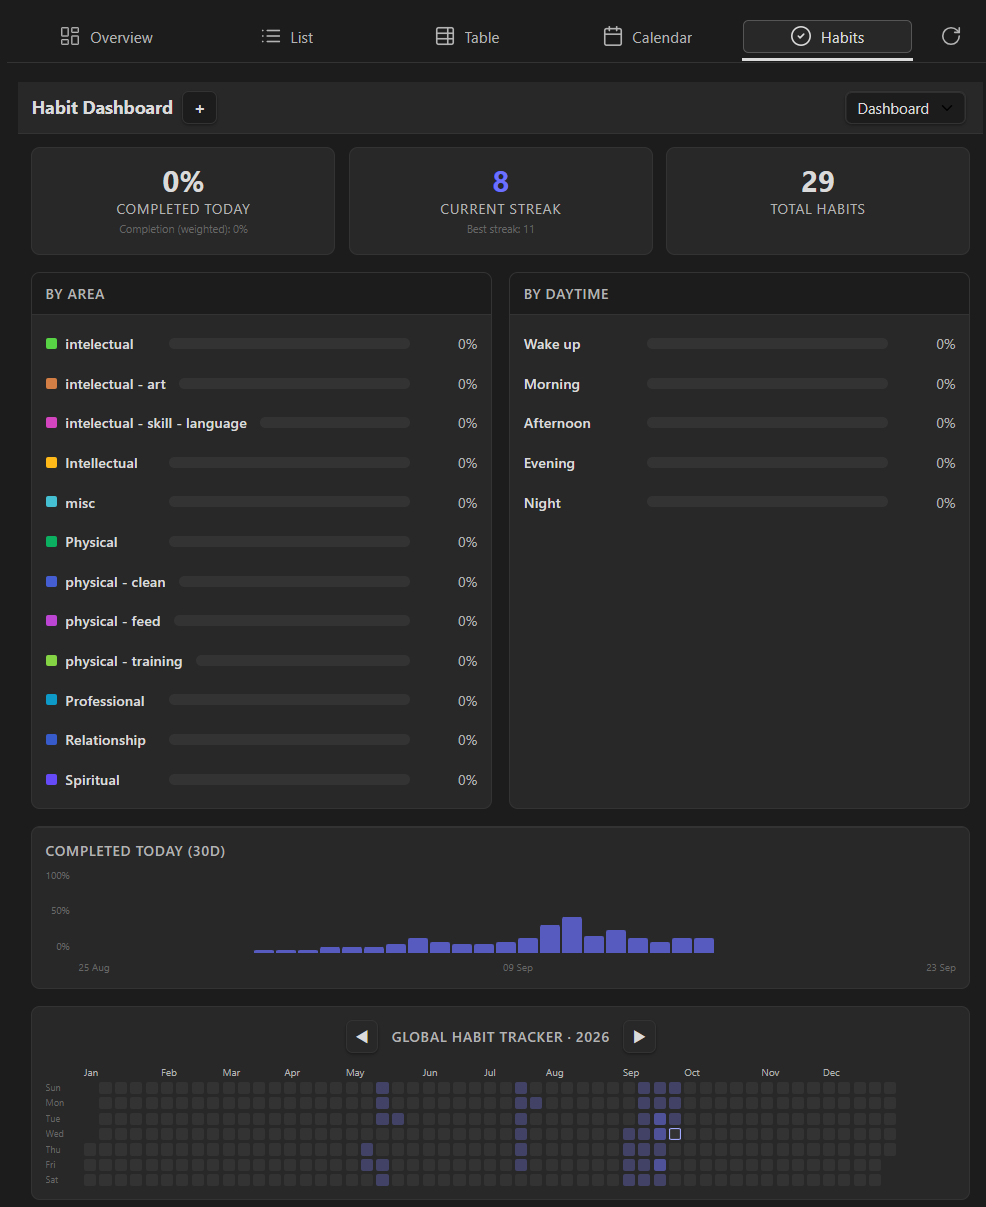Click the Completed Today 0% card
The width and height of the screenshot is (986, 1207).
183,201
